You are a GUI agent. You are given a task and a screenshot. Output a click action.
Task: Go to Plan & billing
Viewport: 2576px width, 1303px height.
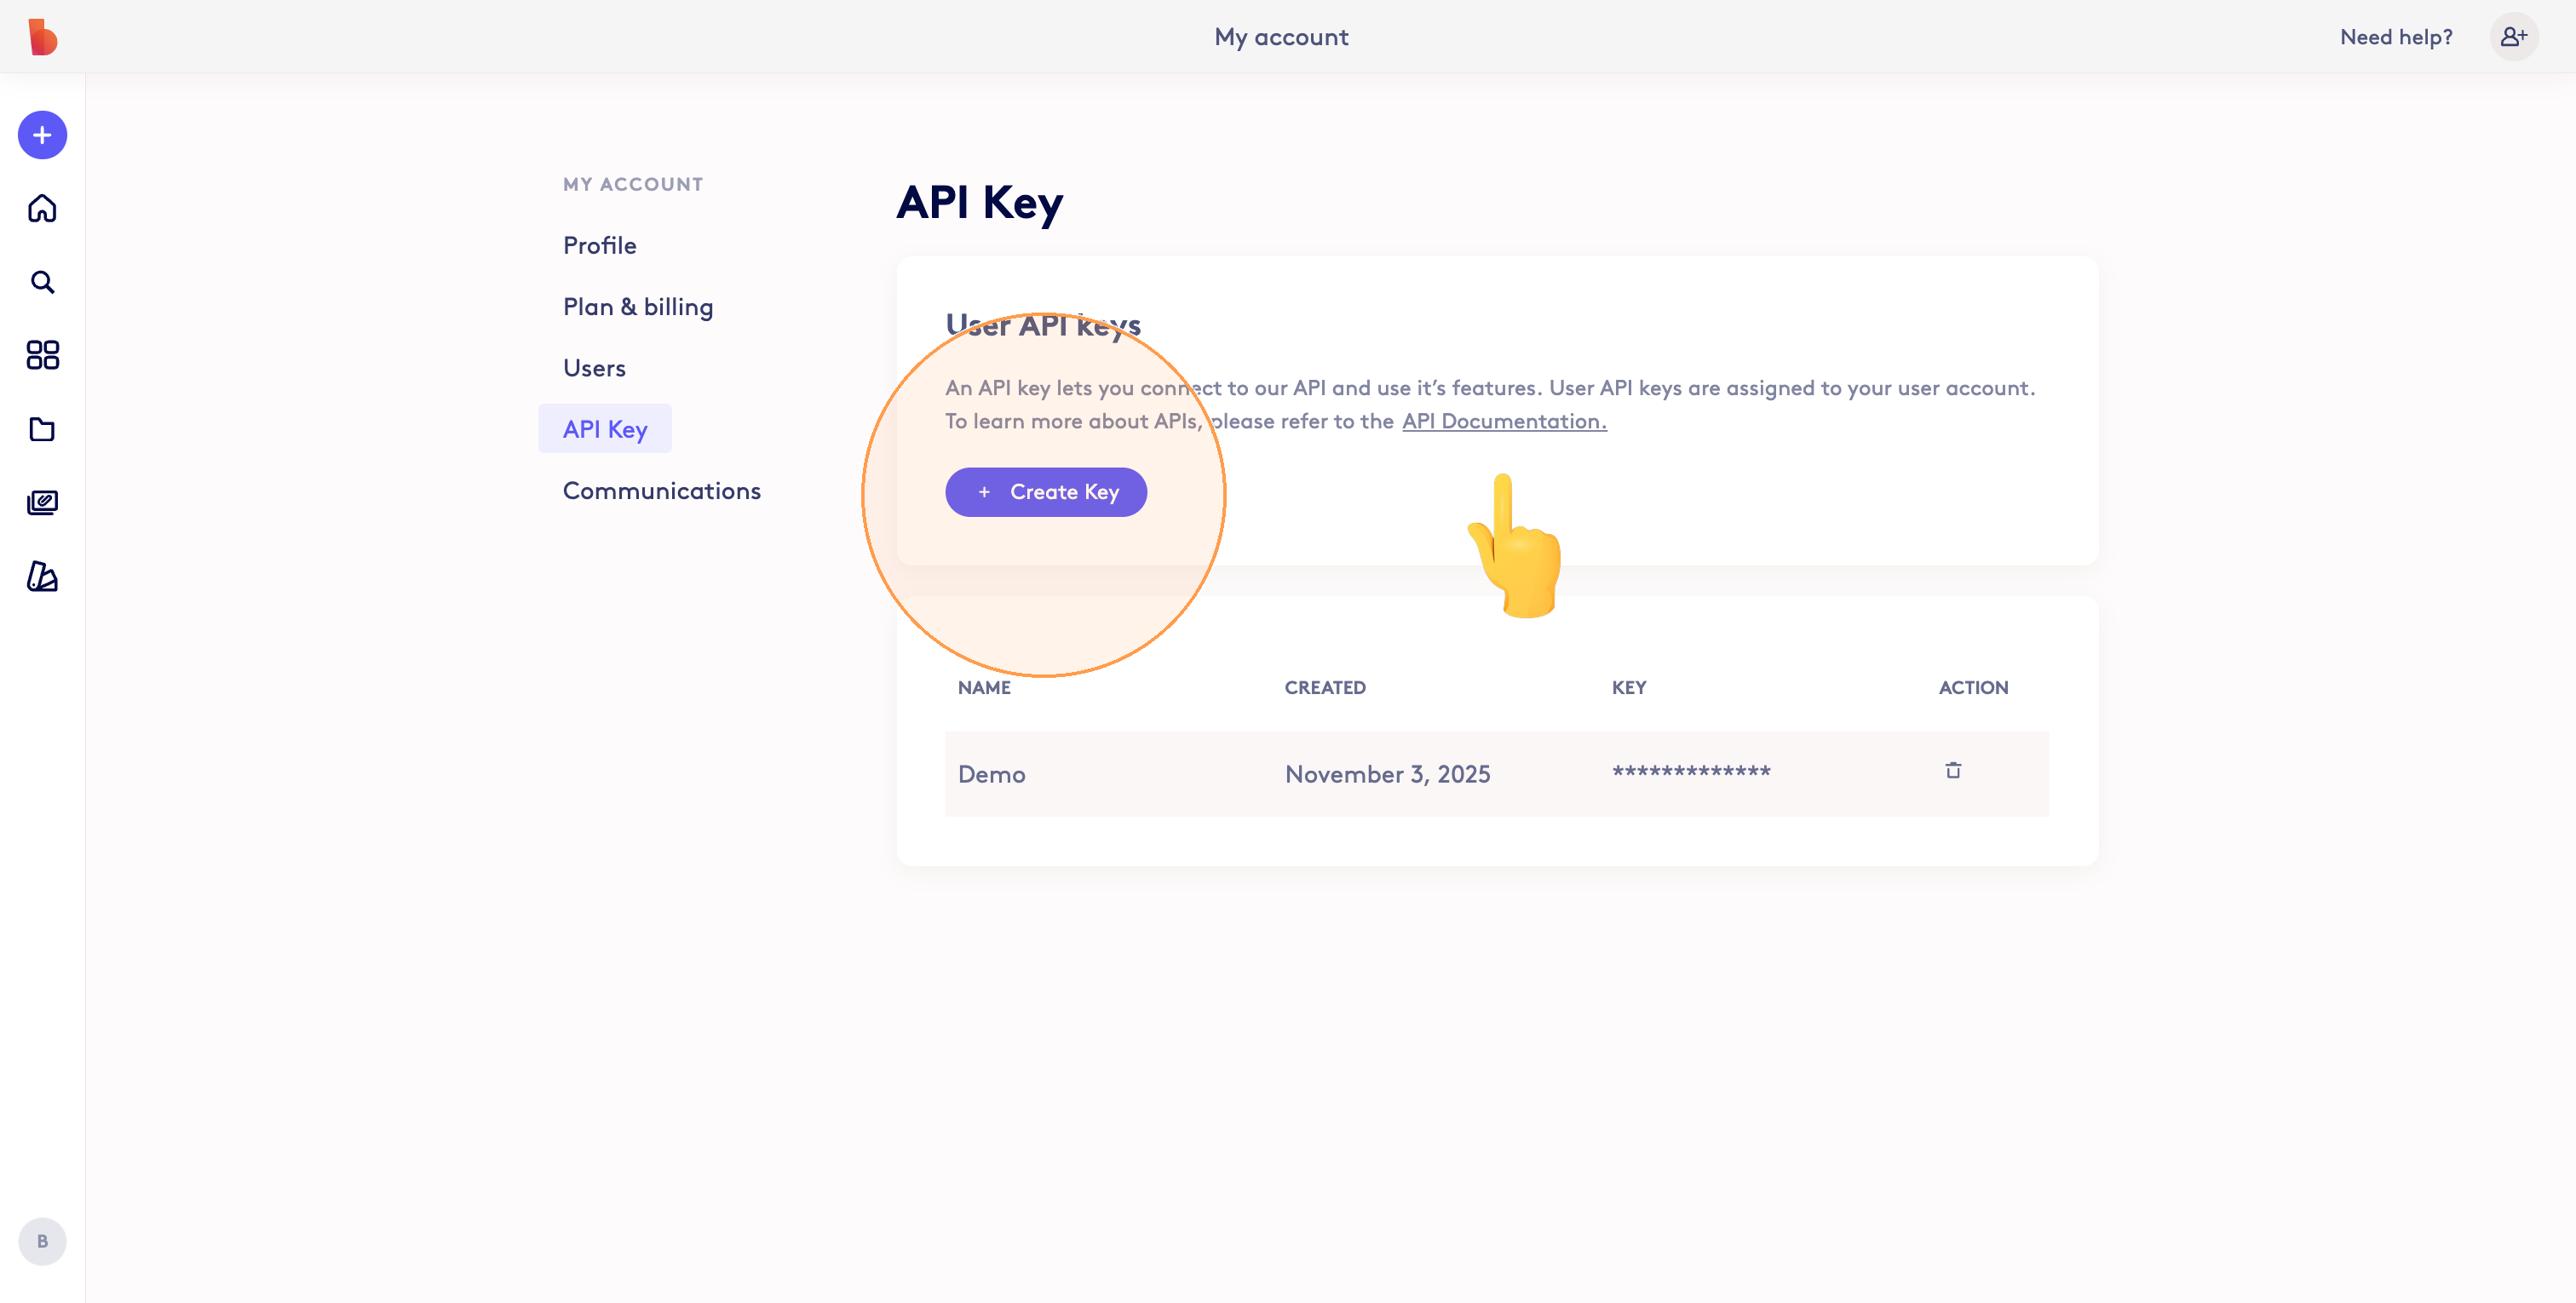[x=637, y=307]
